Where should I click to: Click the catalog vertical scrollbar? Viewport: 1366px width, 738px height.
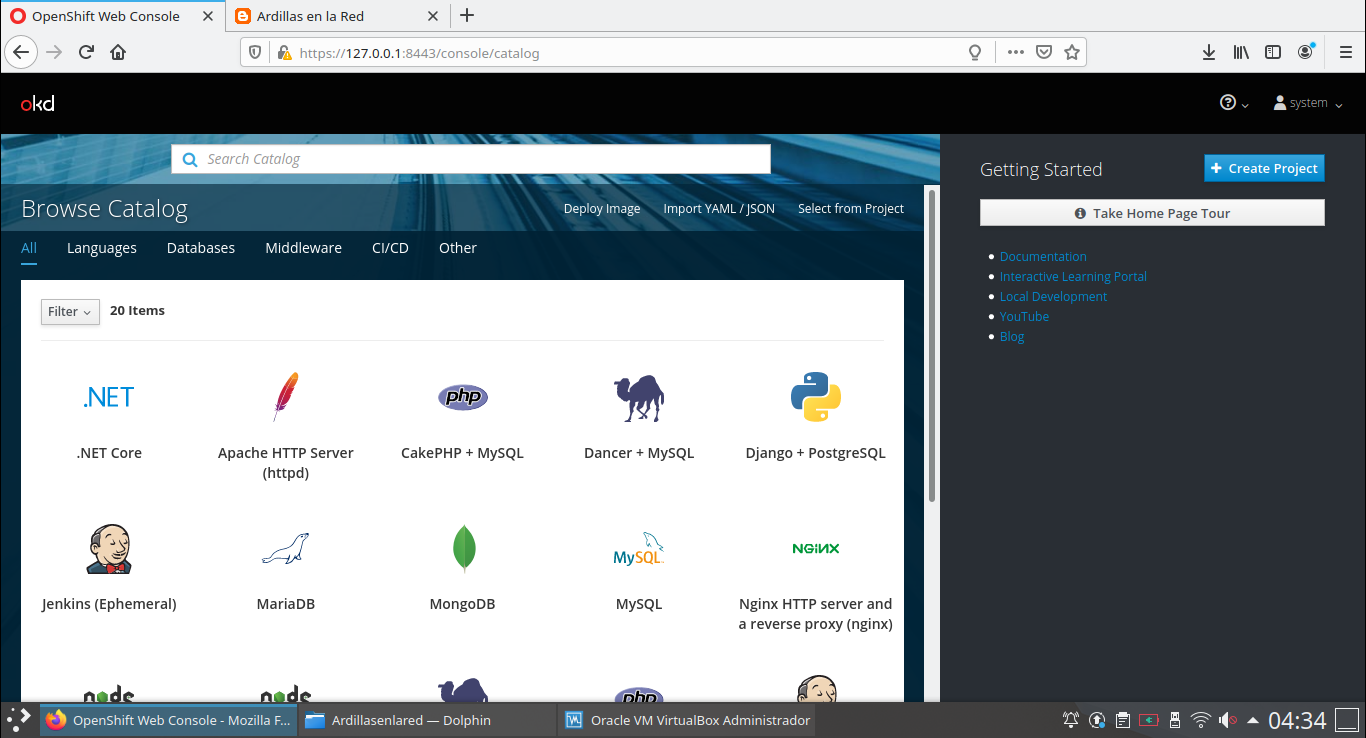tap(932, 345)
